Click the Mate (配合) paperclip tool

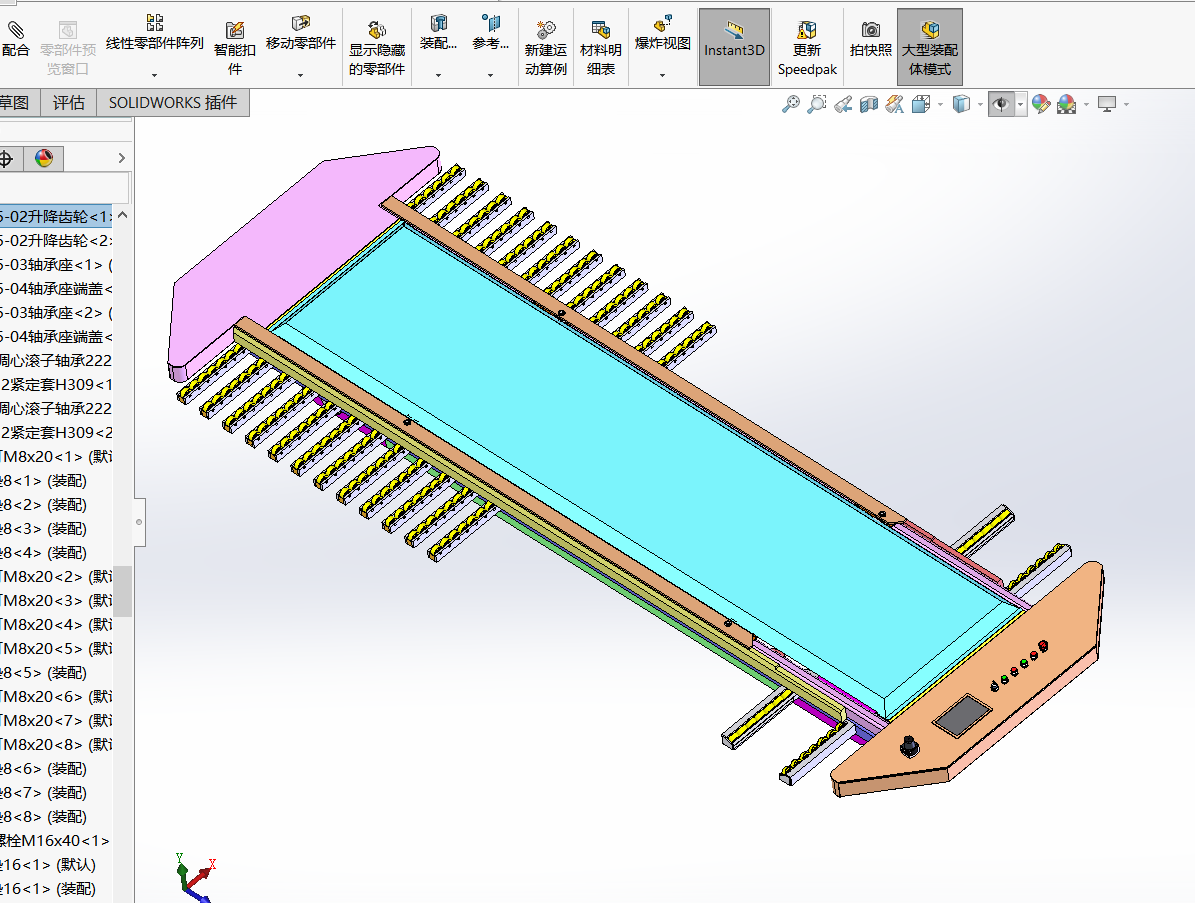(x=15, y=40)
